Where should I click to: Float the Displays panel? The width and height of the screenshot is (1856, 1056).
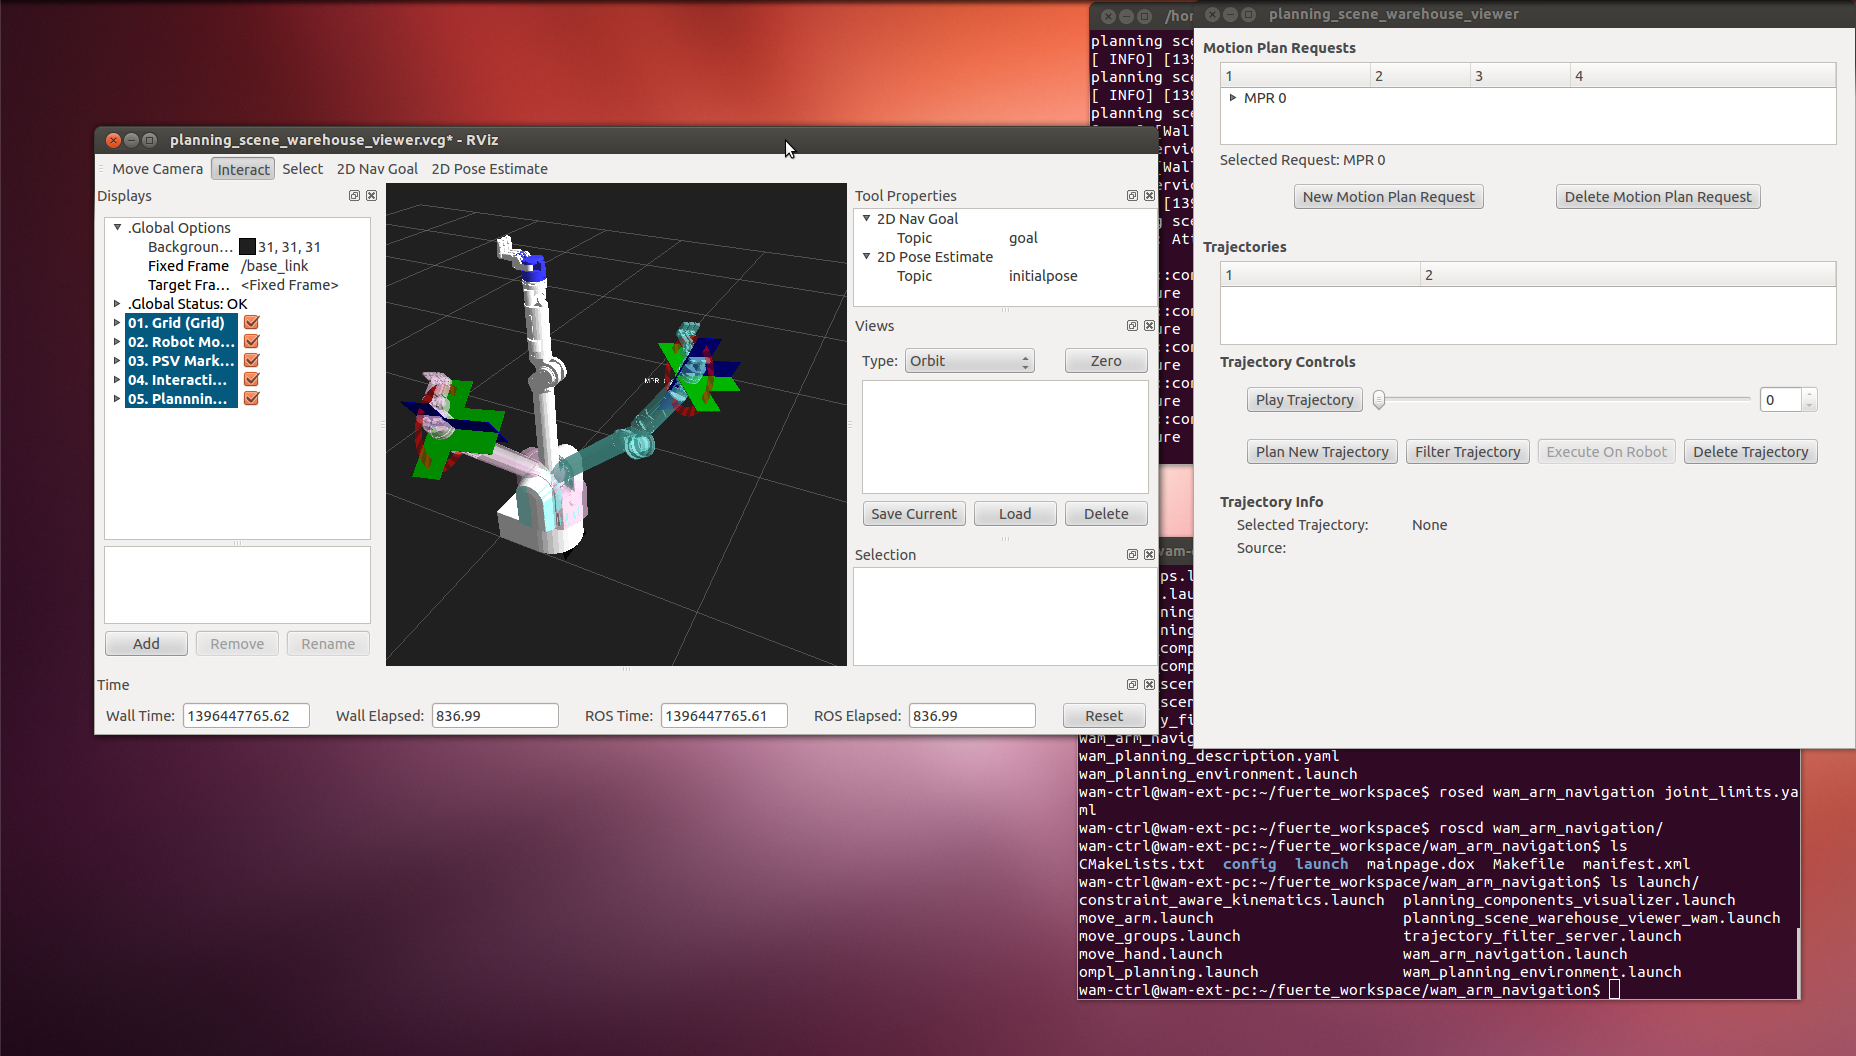coord(354,196)
